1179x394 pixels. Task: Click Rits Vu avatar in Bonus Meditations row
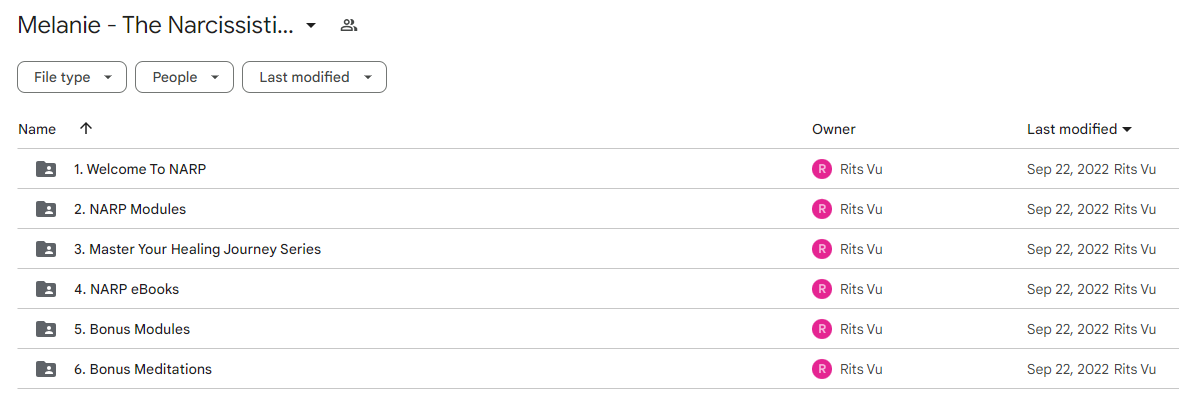[x=822, y=369]
